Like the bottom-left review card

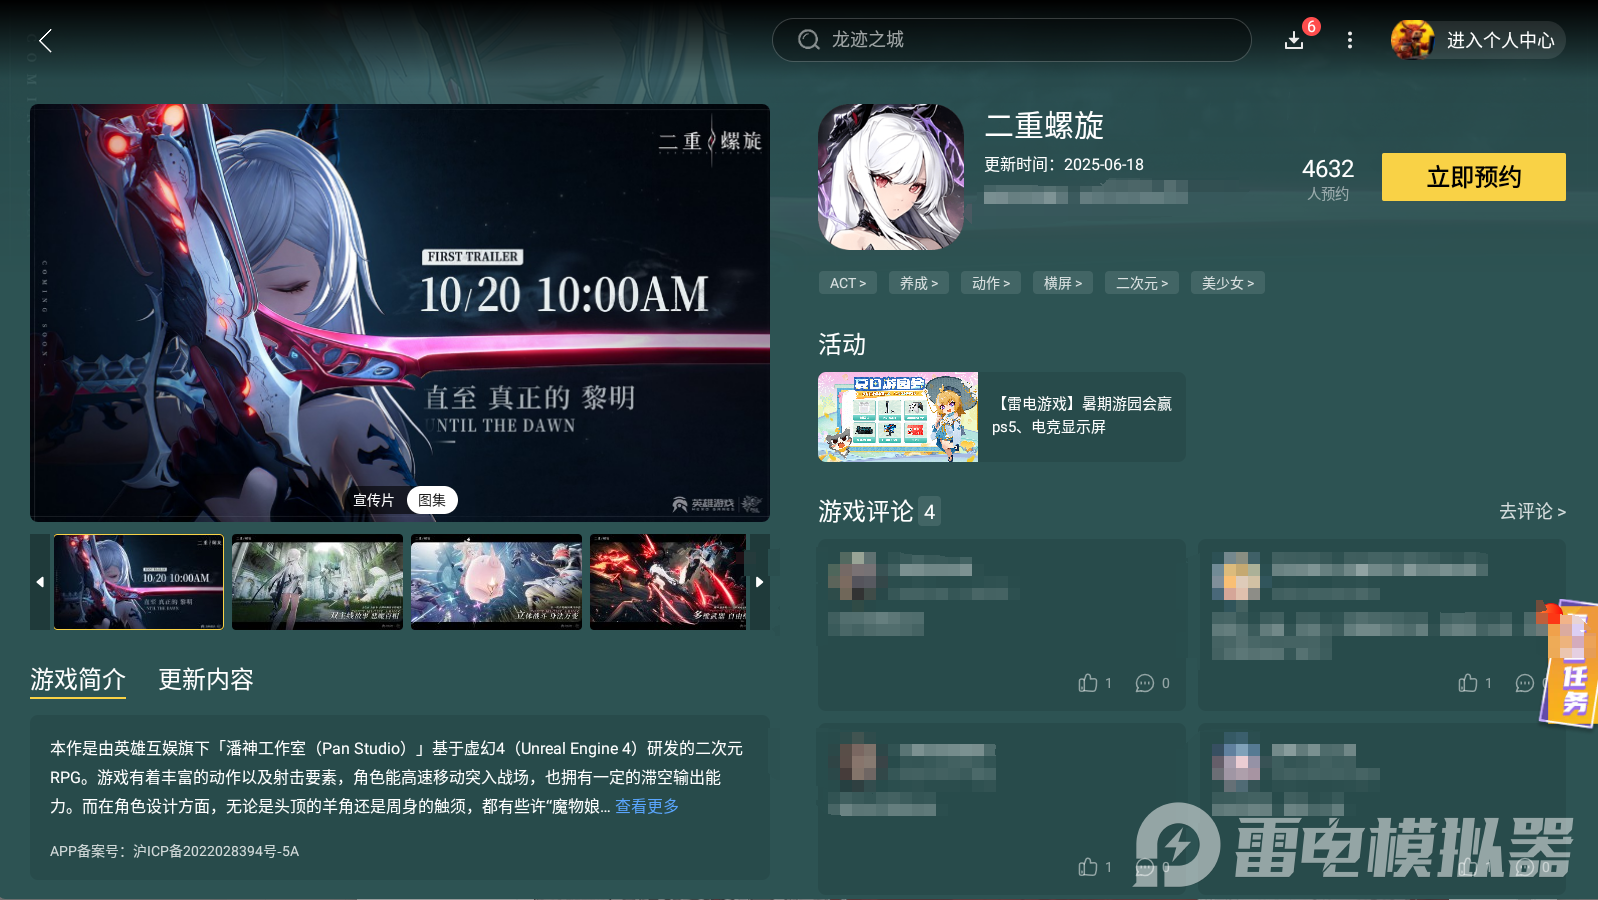pos(1088,867)
